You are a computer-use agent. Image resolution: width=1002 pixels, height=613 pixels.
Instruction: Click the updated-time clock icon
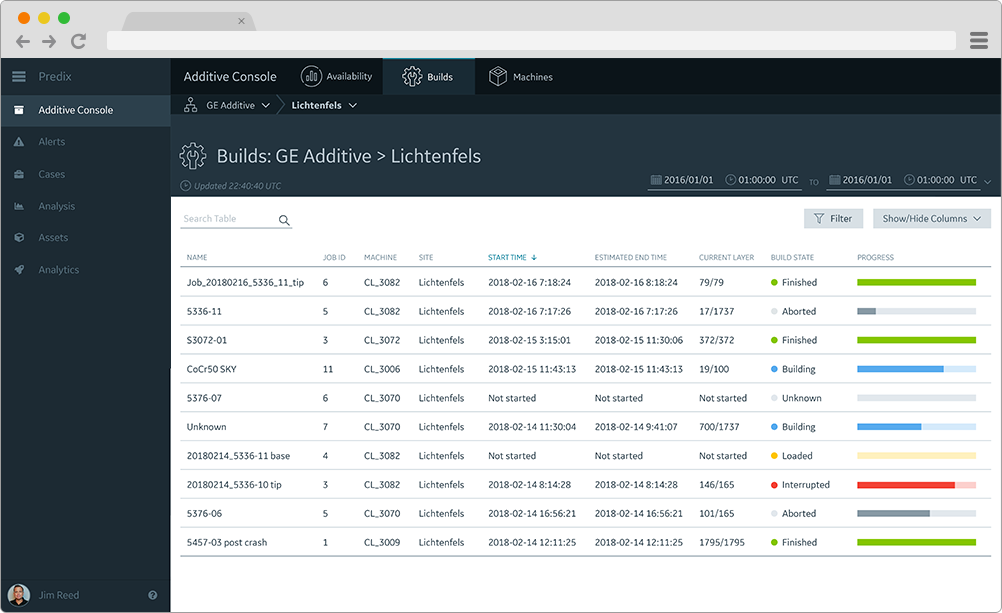tap(185, 186)
